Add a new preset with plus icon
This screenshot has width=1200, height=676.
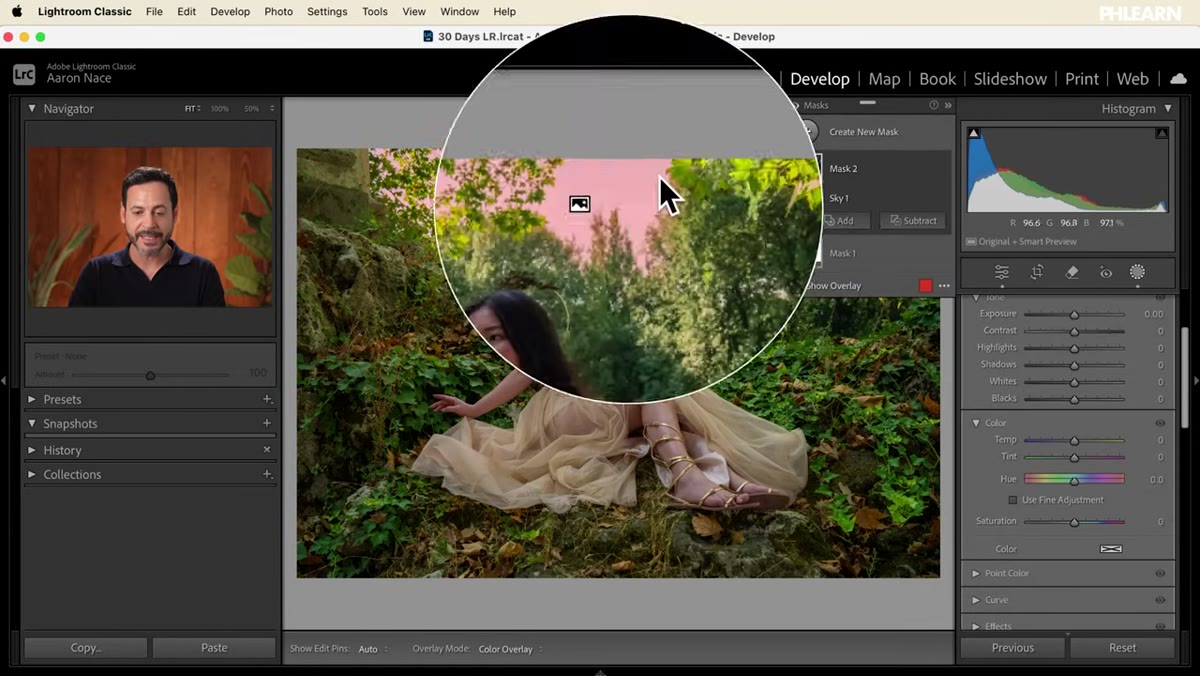267,399
